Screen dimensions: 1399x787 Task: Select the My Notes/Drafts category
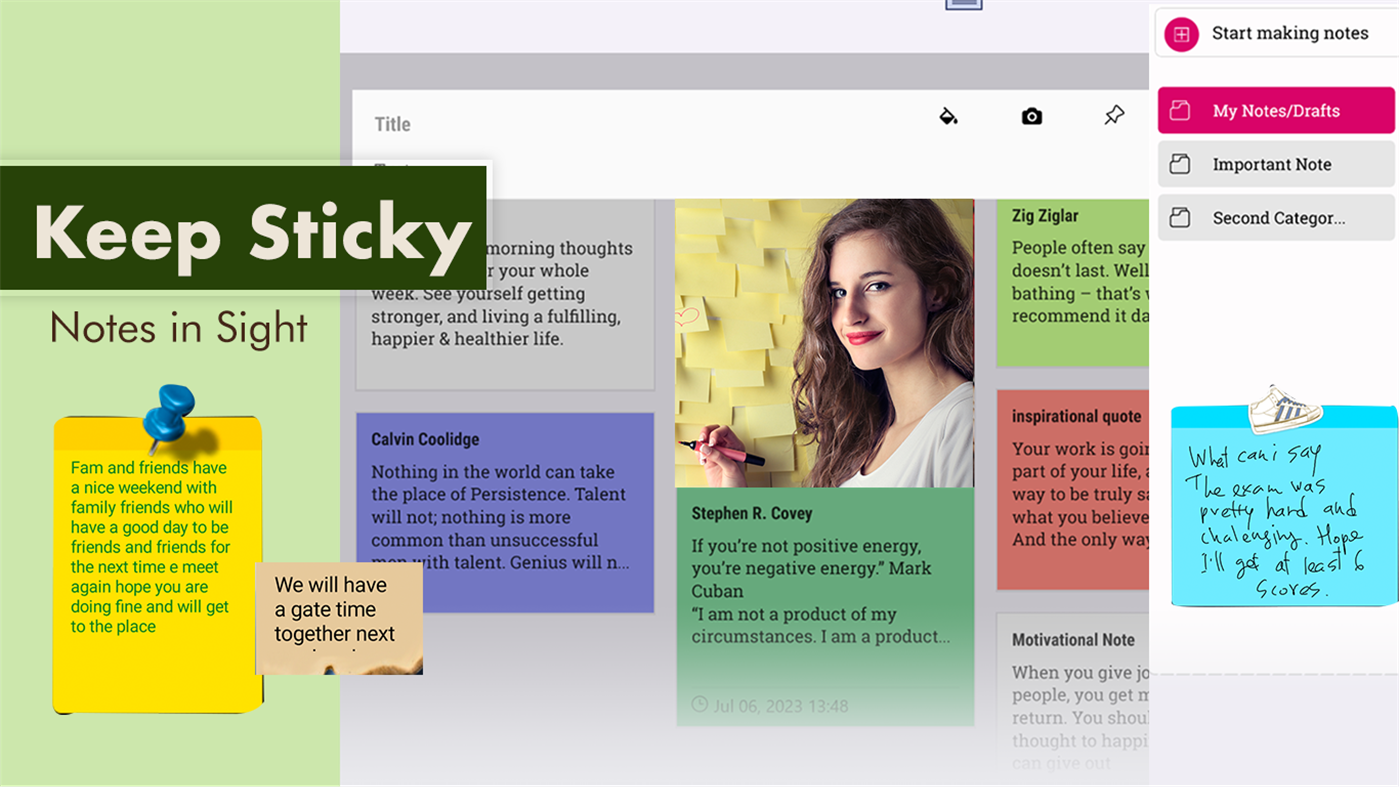[1275, 110]
